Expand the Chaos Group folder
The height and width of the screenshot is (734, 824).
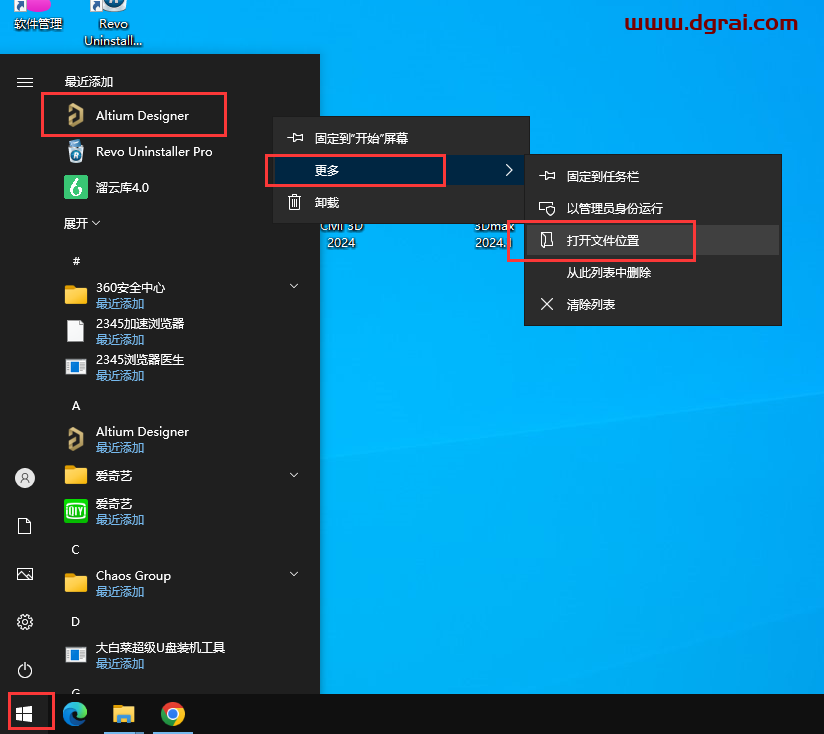(x=292, y=575)
